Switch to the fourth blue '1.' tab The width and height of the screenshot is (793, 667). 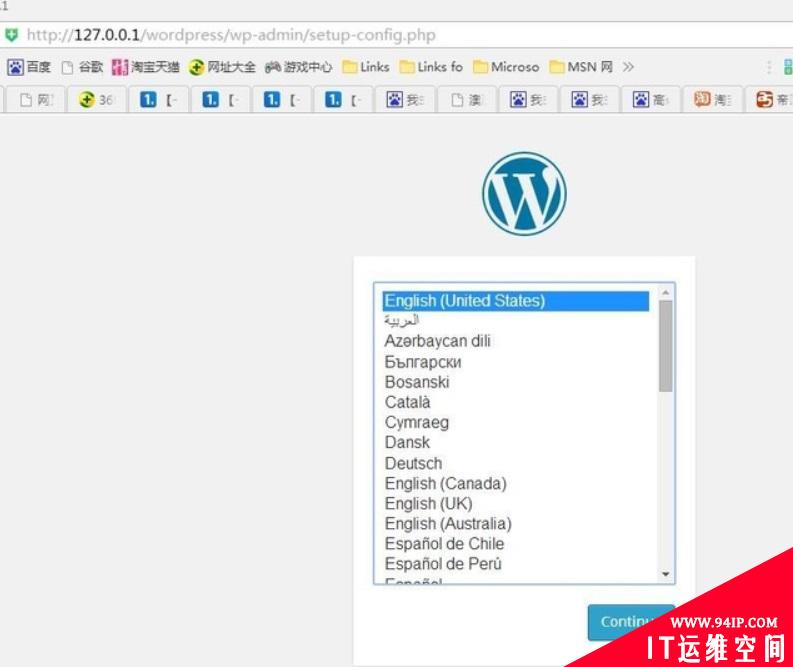click(x=343, y=100)
